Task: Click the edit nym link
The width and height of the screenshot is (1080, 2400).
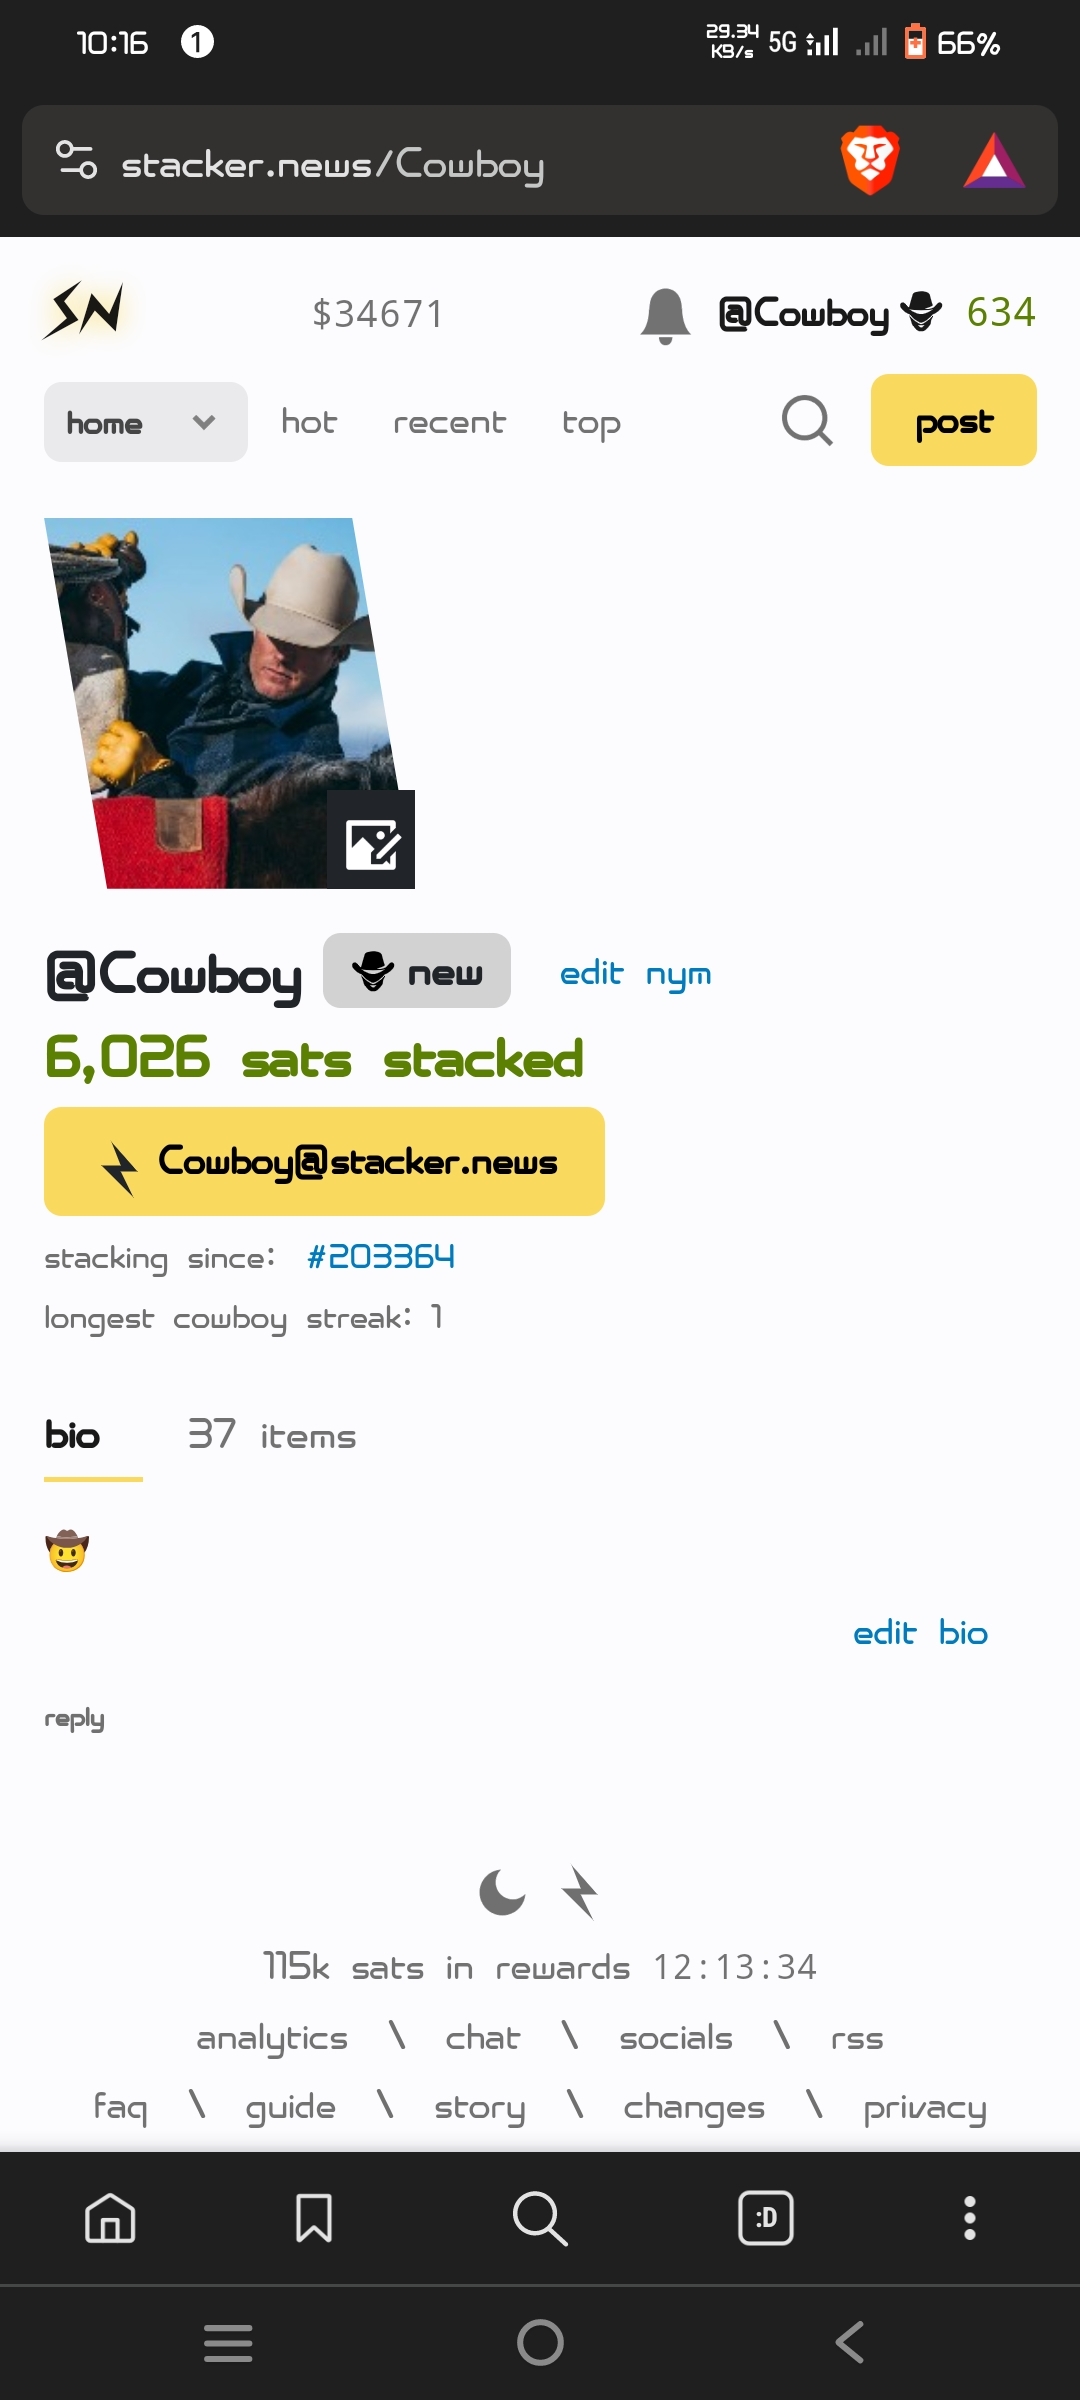Action: click(x=636, y=973)
